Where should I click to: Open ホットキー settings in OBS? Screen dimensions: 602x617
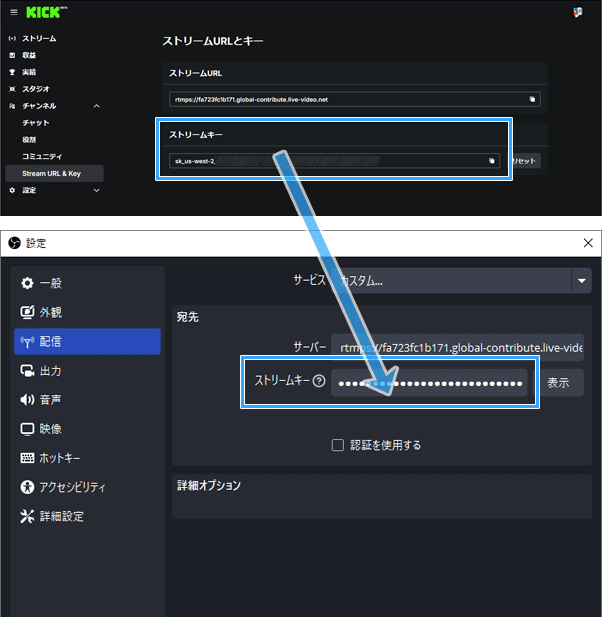pyautogui.click(x=87, y=458)
